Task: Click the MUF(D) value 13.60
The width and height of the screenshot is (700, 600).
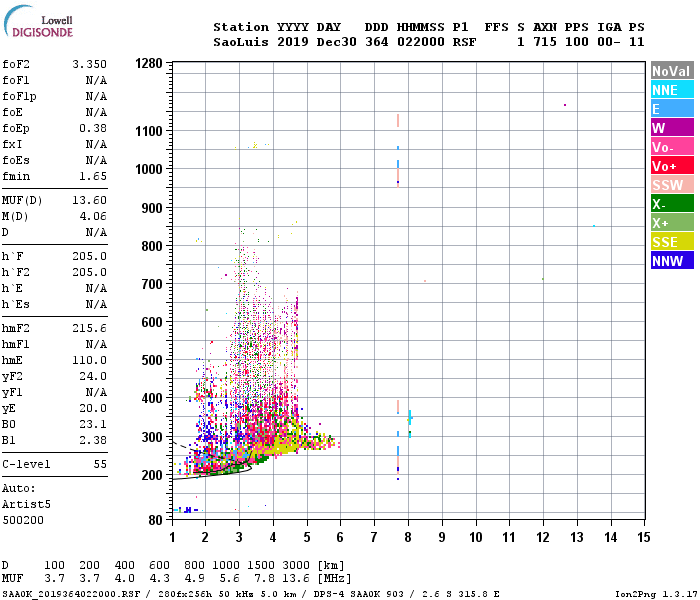Action: (x=90, y=200)
